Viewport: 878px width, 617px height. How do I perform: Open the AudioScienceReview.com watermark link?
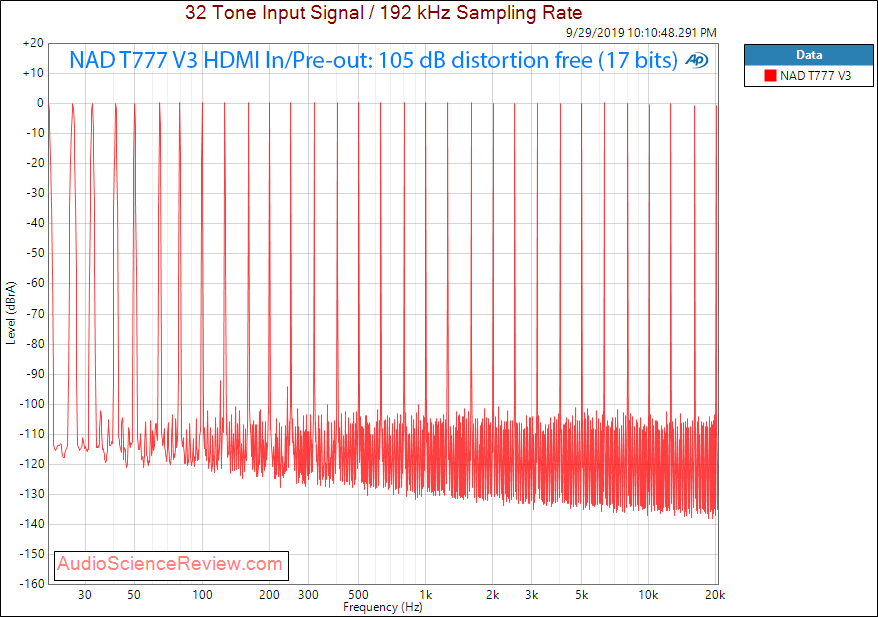coord(170,563)
